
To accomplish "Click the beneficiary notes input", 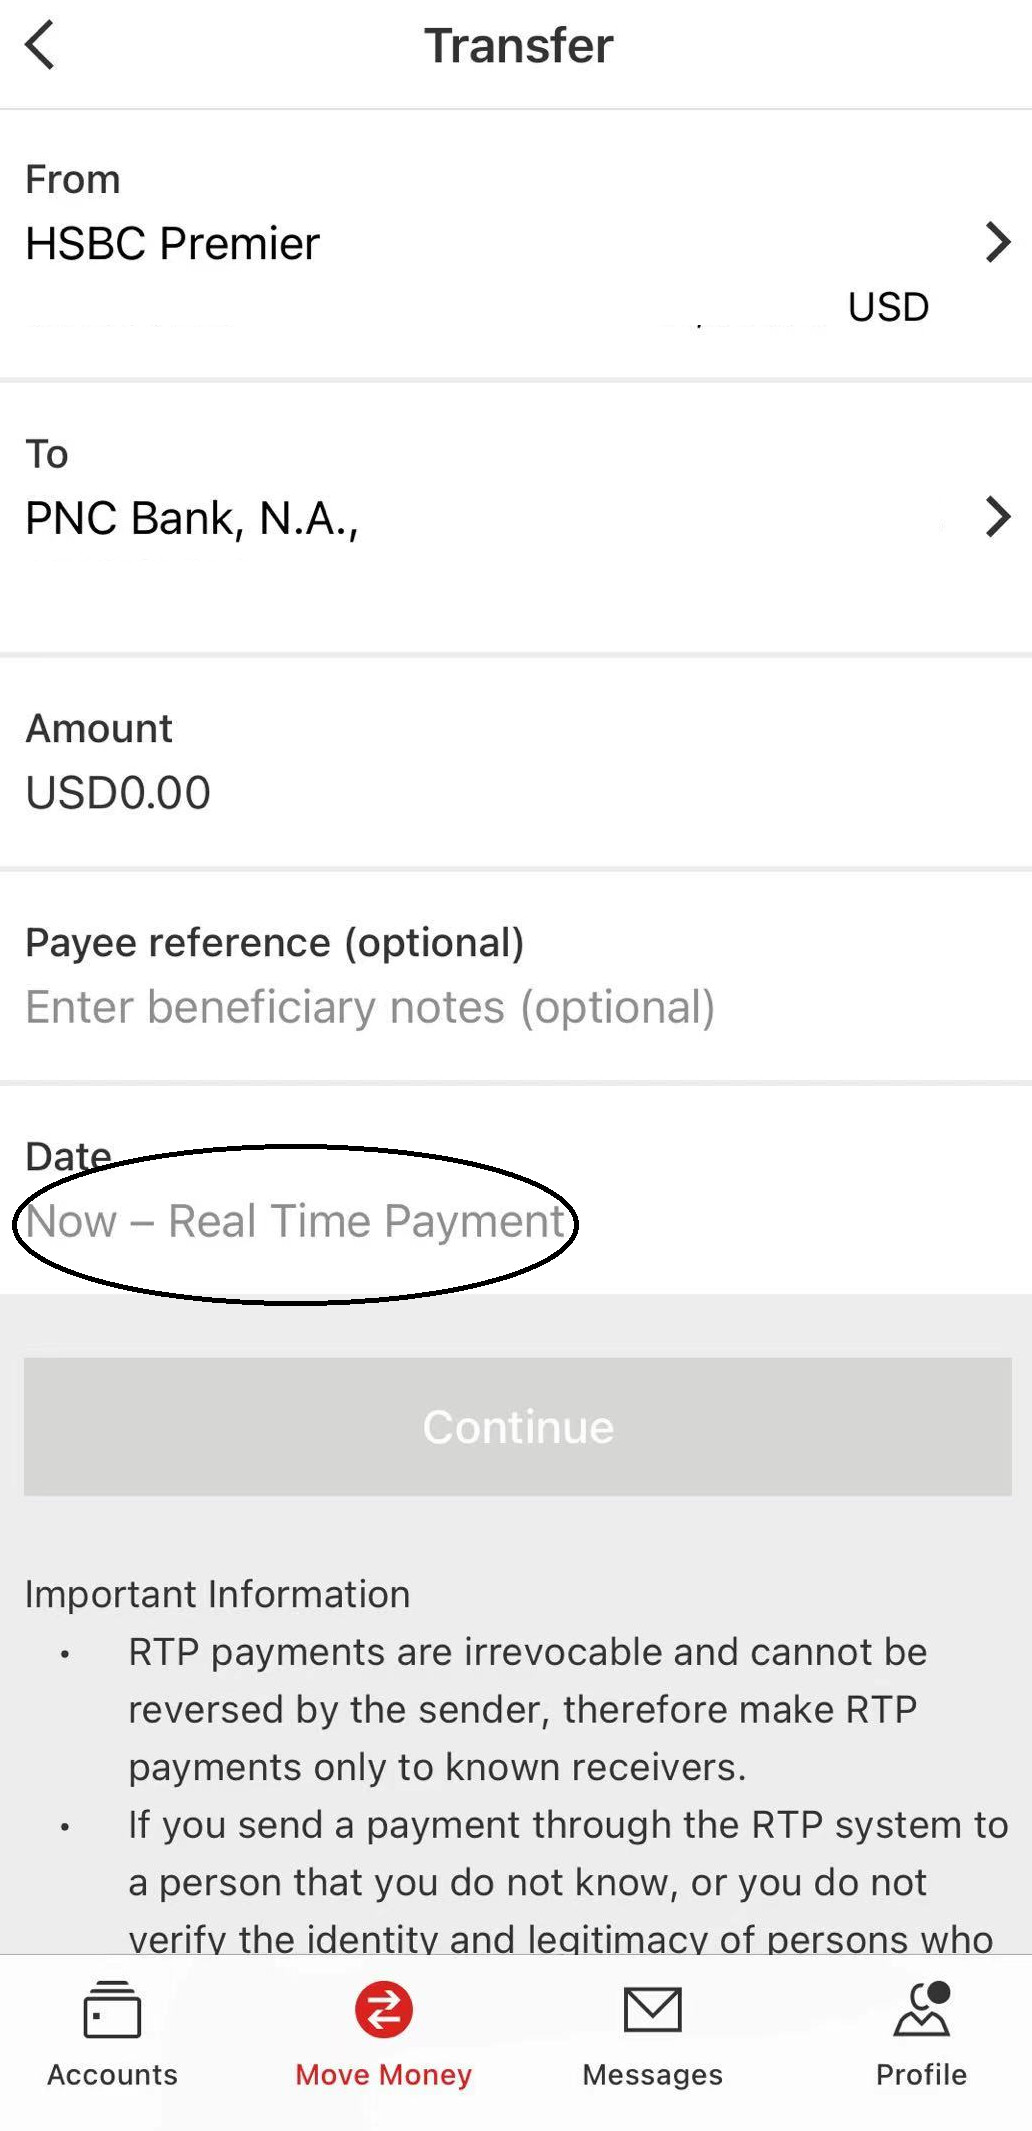I will click(370, 1006).
